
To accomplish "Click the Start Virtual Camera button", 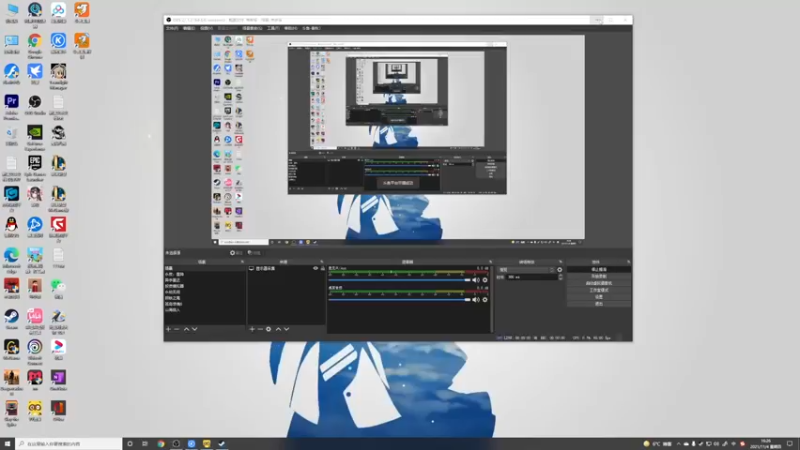I will (599, 283).
